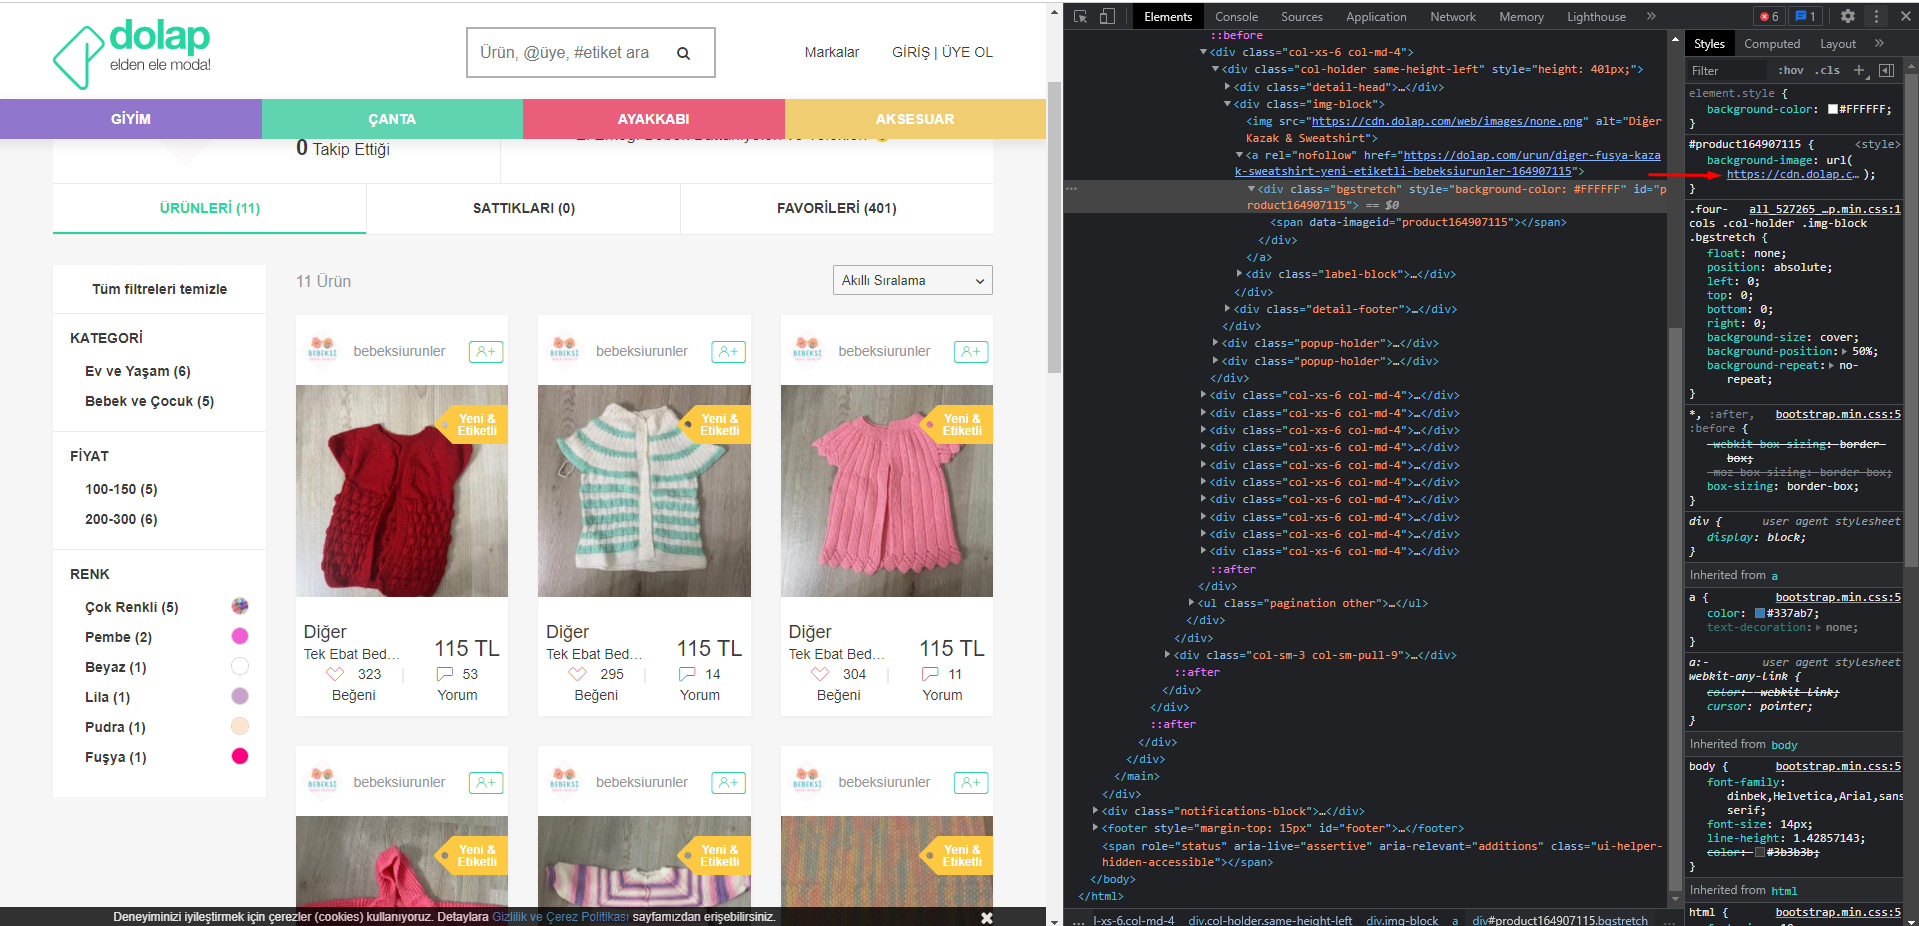
Task: Filter by price range 100-150 (5)
Action: point(121,489)
